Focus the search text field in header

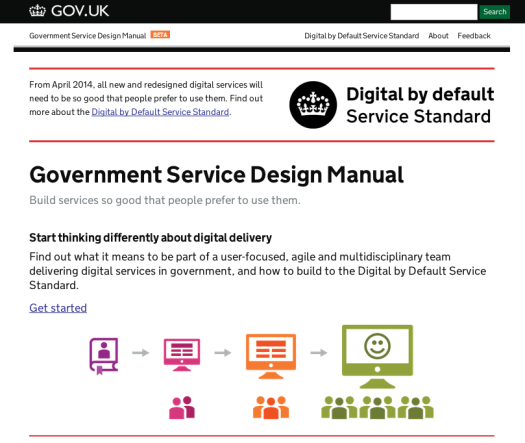434,12
